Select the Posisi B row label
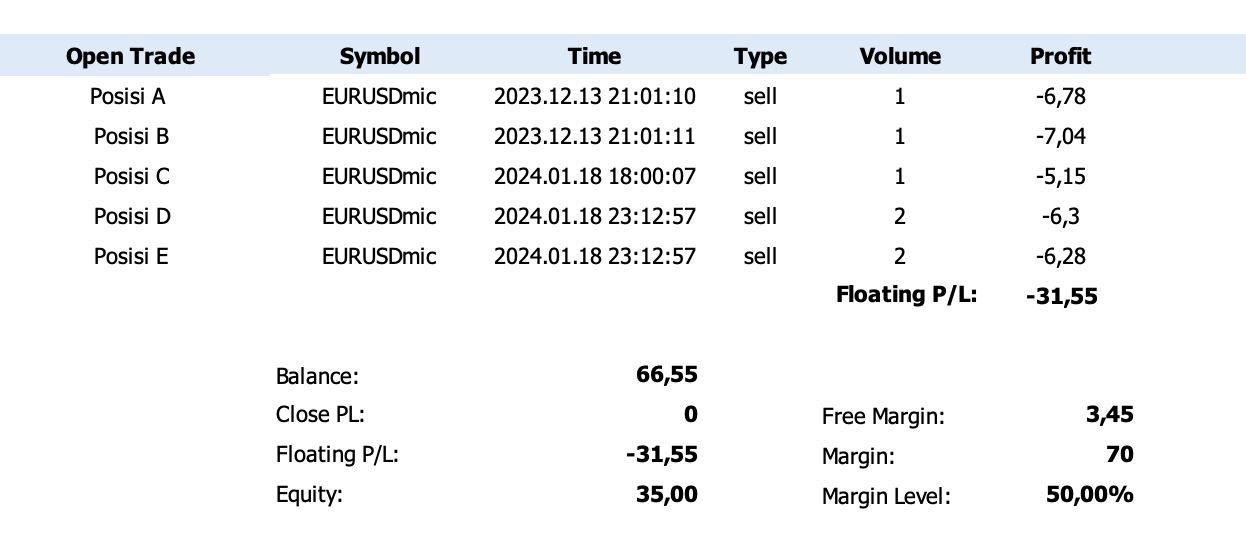Image resolution: width=1246 pixels, height=548 pixels. 132,137
